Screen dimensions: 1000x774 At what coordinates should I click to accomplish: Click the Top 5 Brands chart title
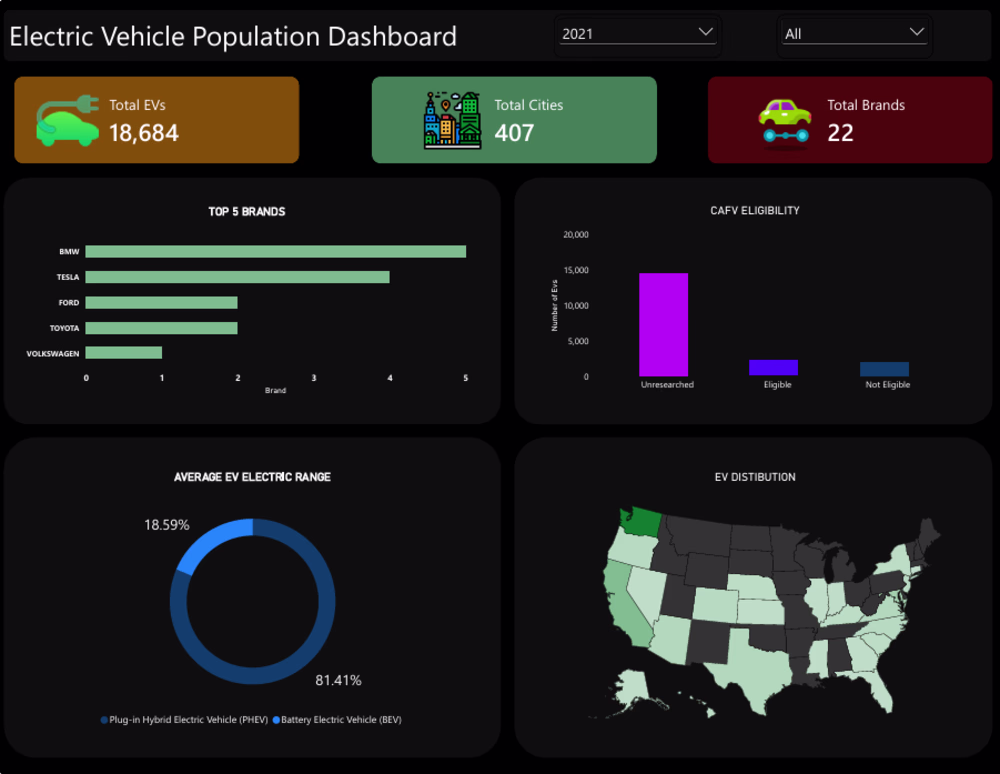[x=247, y=212]
